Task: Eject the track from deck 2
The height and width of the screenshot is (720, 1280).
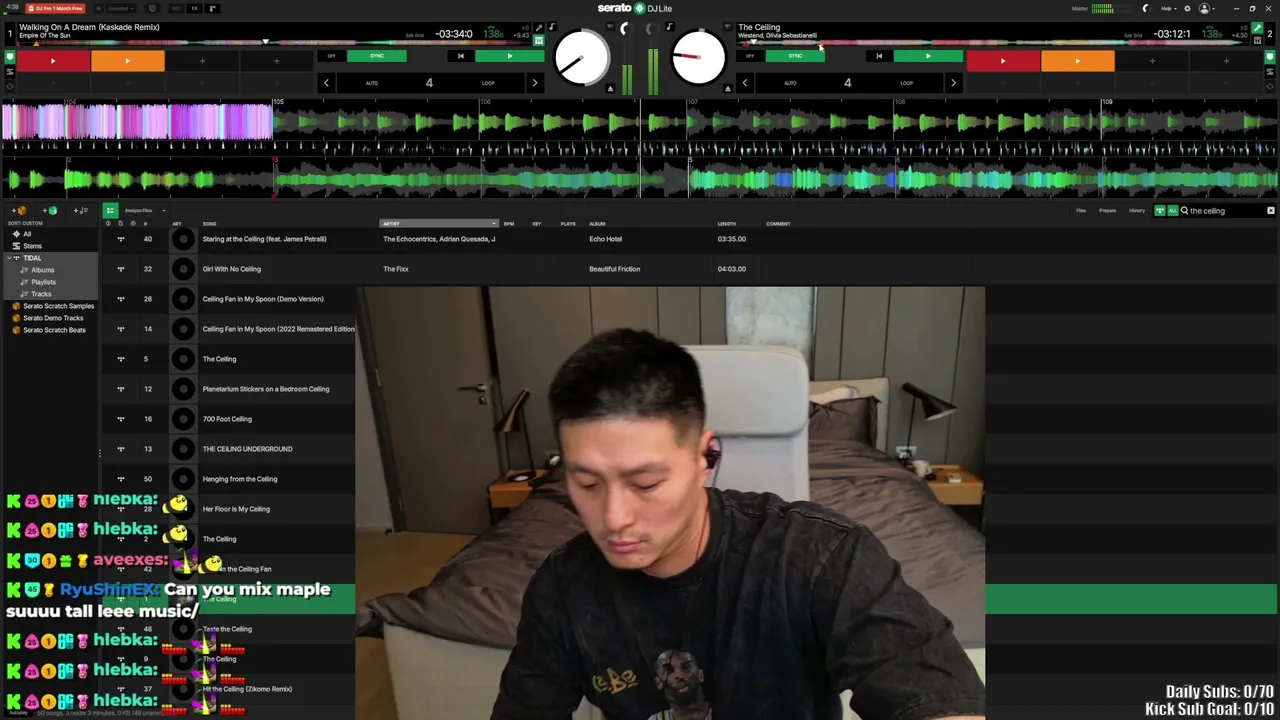Action: [727, 88]
